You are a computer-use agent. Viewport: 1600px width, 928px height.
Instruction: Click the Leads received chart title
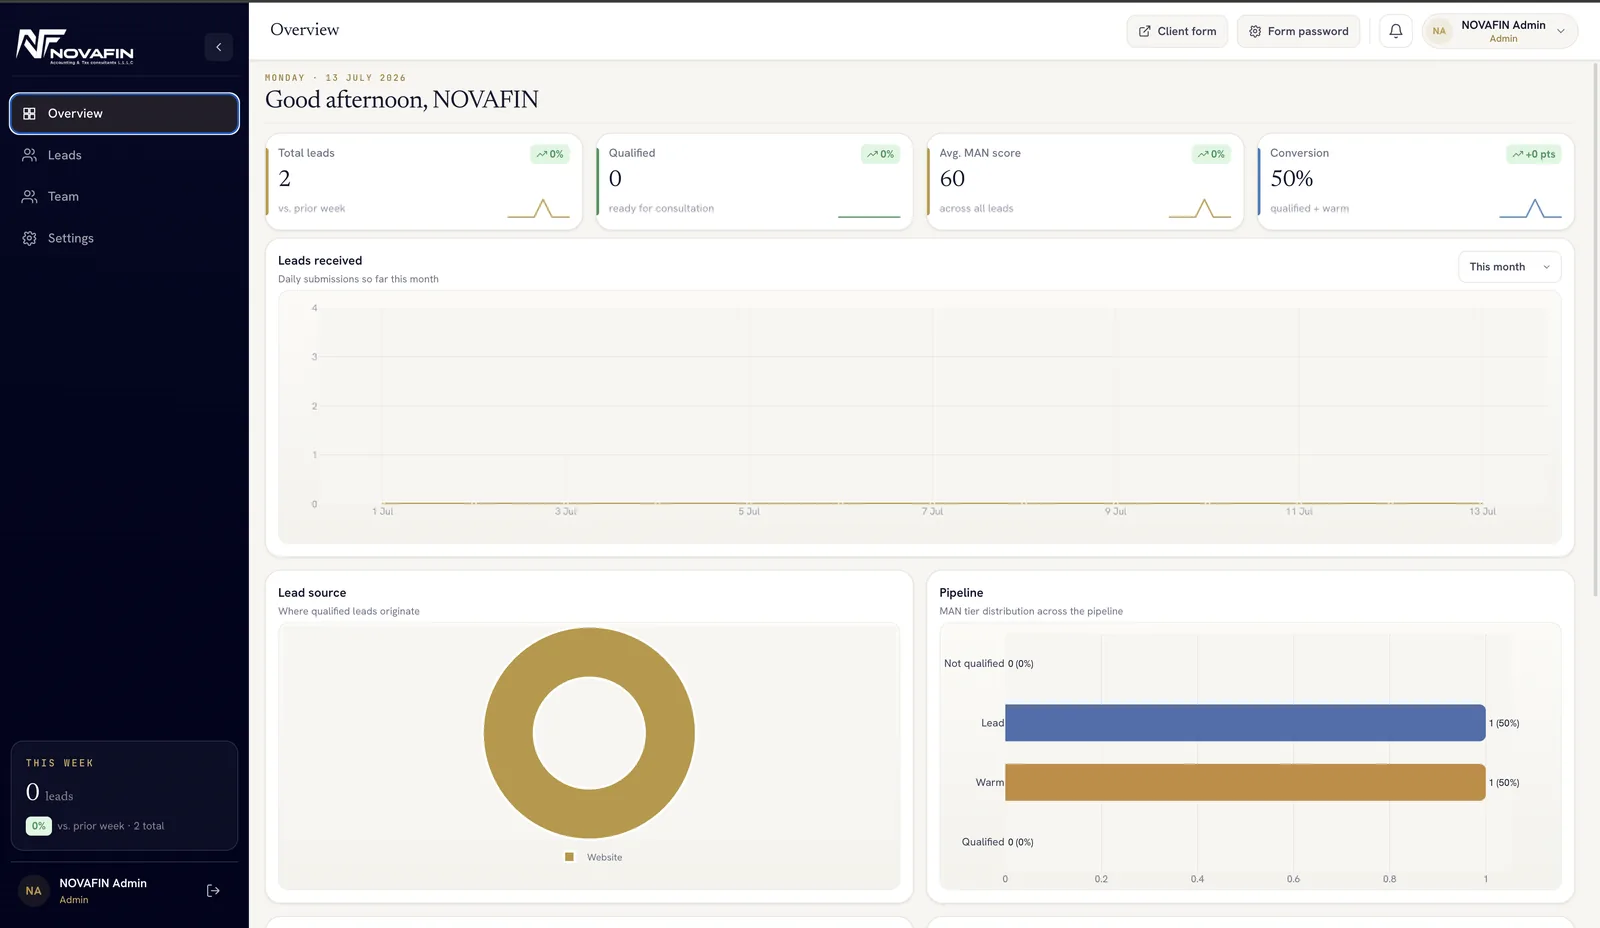point(320,260)
